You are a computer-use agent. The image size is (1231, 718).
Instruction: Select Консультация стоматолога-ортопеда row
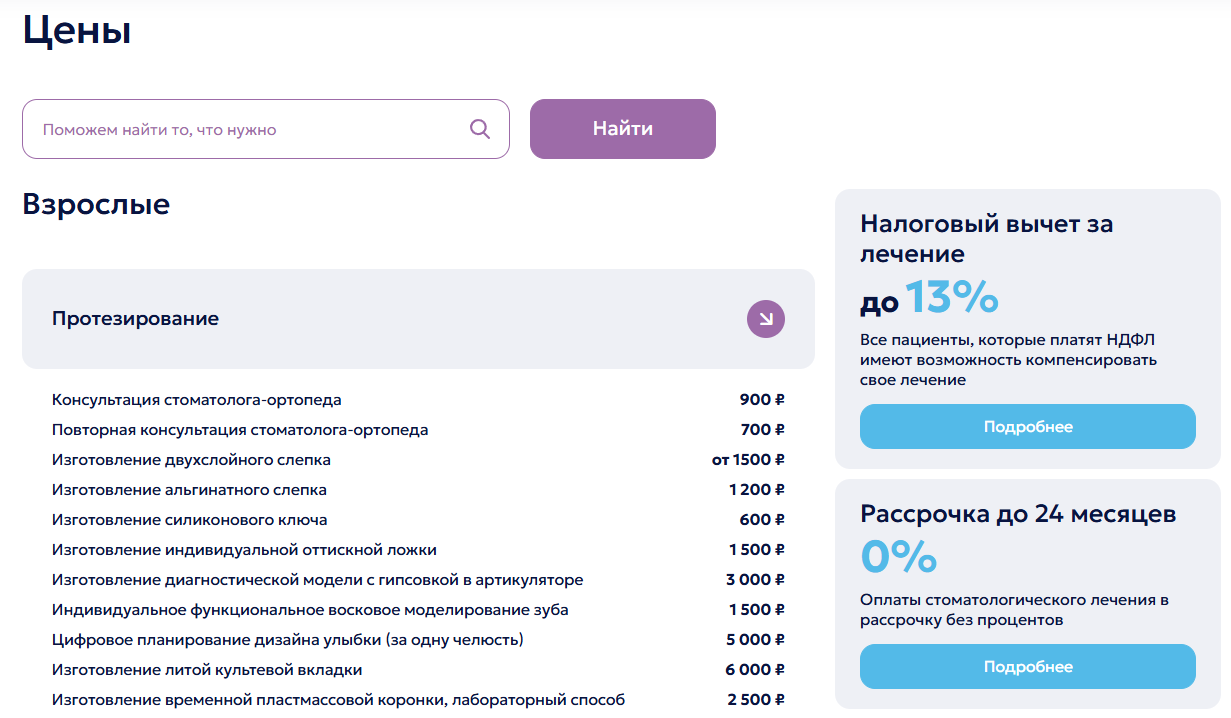pyautogui.click(x=197, y=400)
